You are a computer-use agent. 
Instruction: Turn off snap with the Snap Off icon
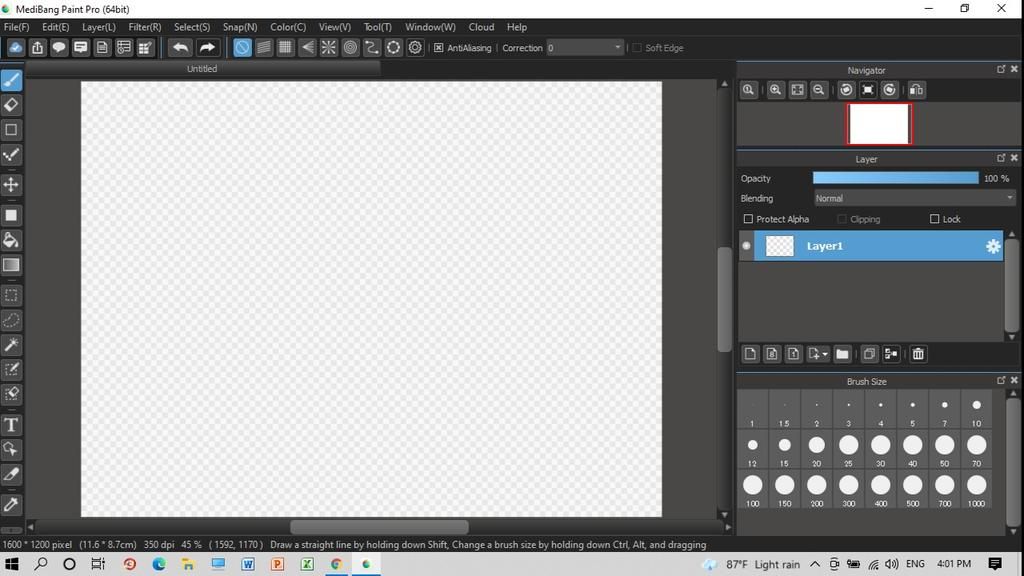(x=242, y=48)
